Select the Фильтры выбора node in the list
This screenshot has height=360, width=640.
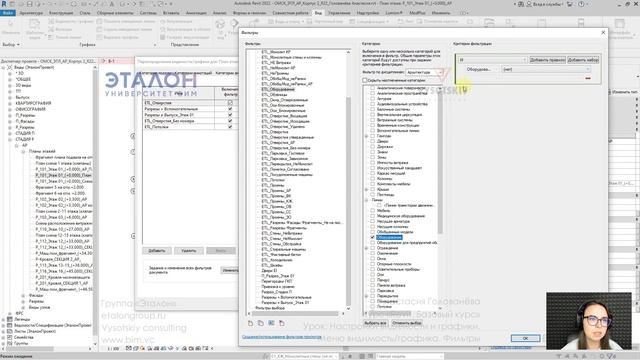tap(270, 308)
